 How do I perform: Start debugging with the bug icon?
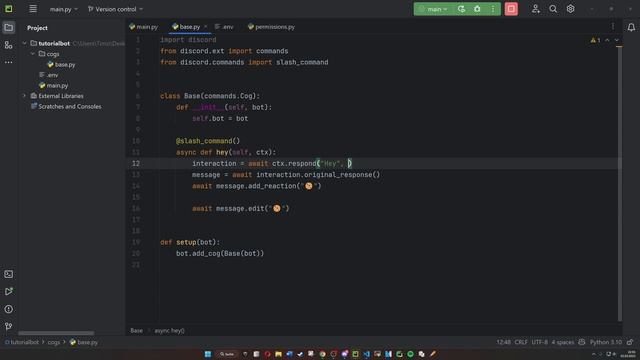click(x=477, y=9)
